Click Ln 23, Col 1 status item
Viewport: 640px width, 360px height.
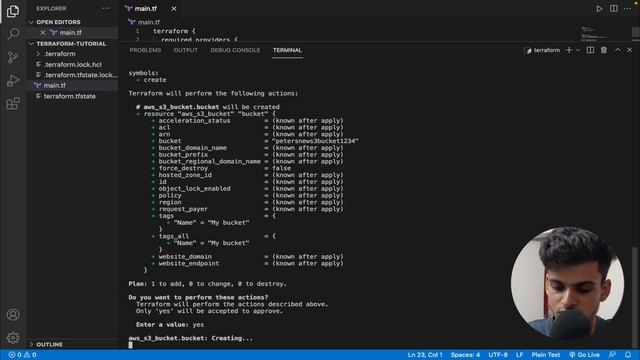click(425, 355)
